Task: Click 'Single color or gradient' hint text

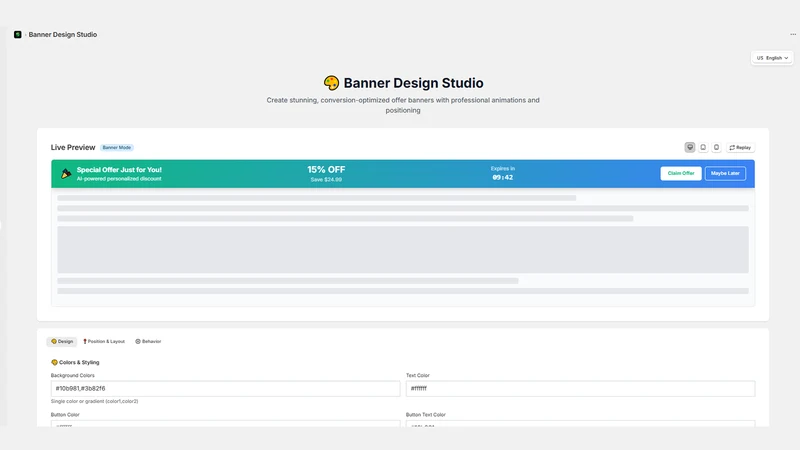Action: 94,402
